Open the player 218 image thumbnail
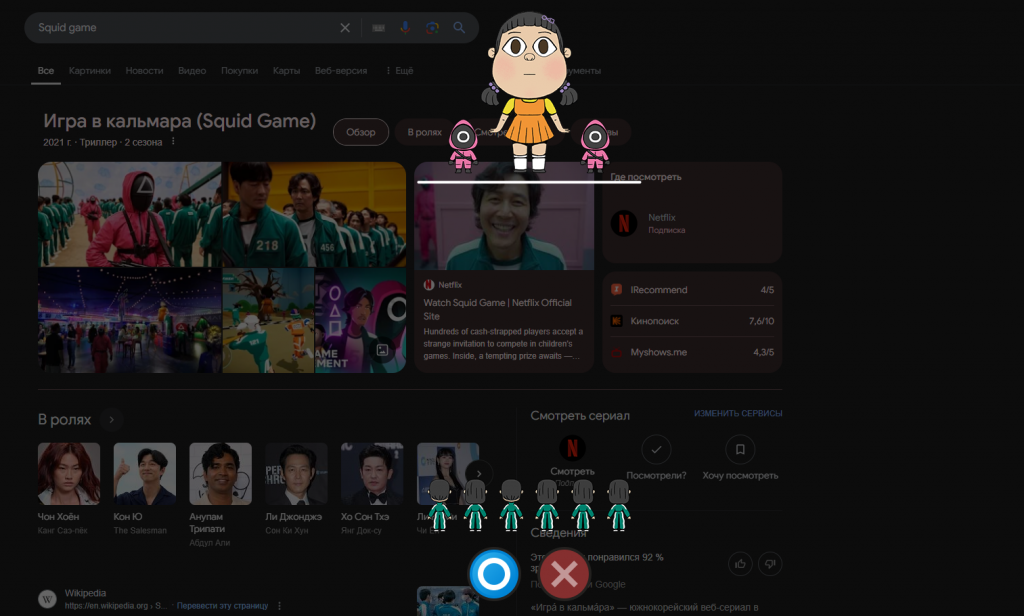 tap(314, 214)
